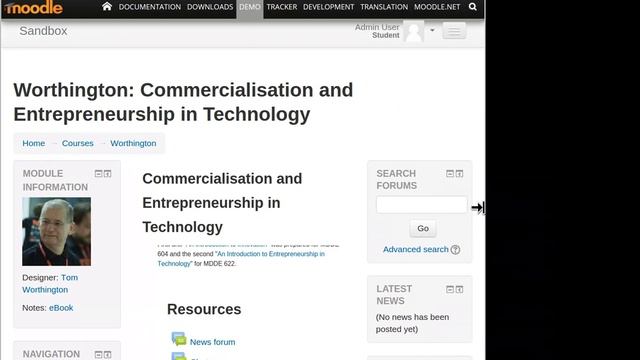640x360 pixels.
Task: Open the Advanced search link
Action: [416, 249]
